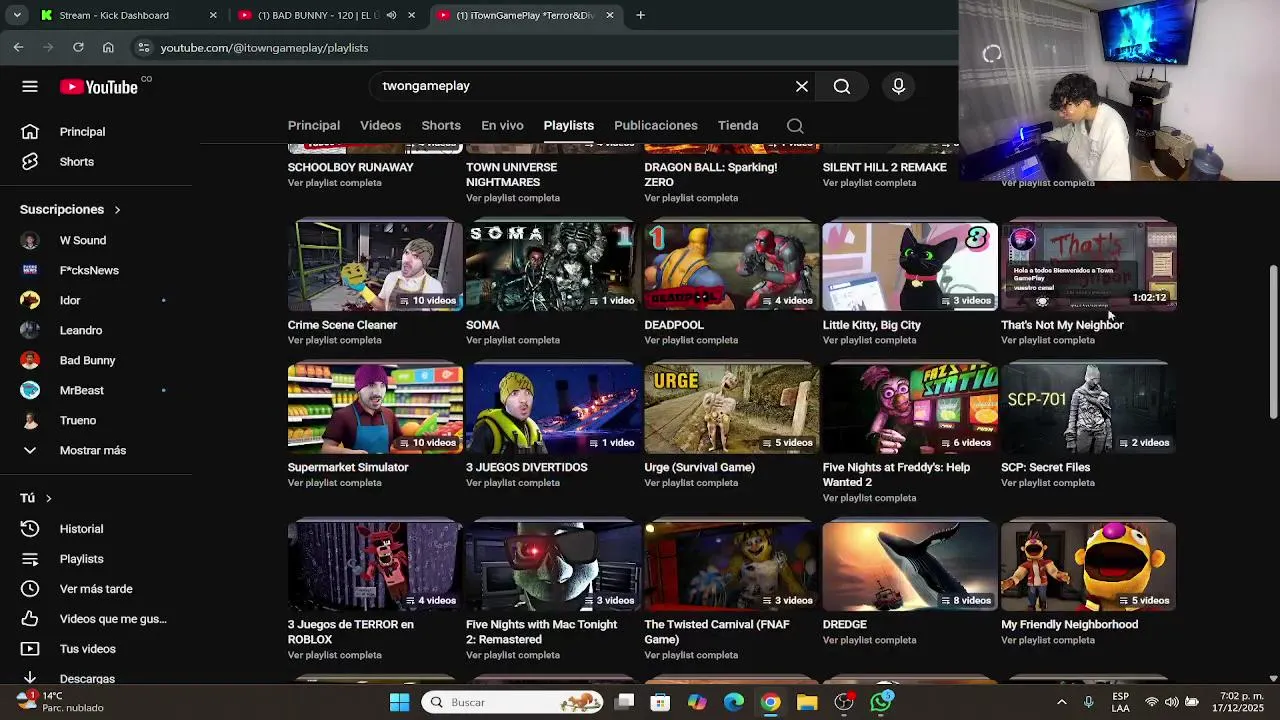Open My Friendly Neighborhood playlist thumbnail
The height and width of the screenshot is (720, 1280).
(x=1089, y=566)
